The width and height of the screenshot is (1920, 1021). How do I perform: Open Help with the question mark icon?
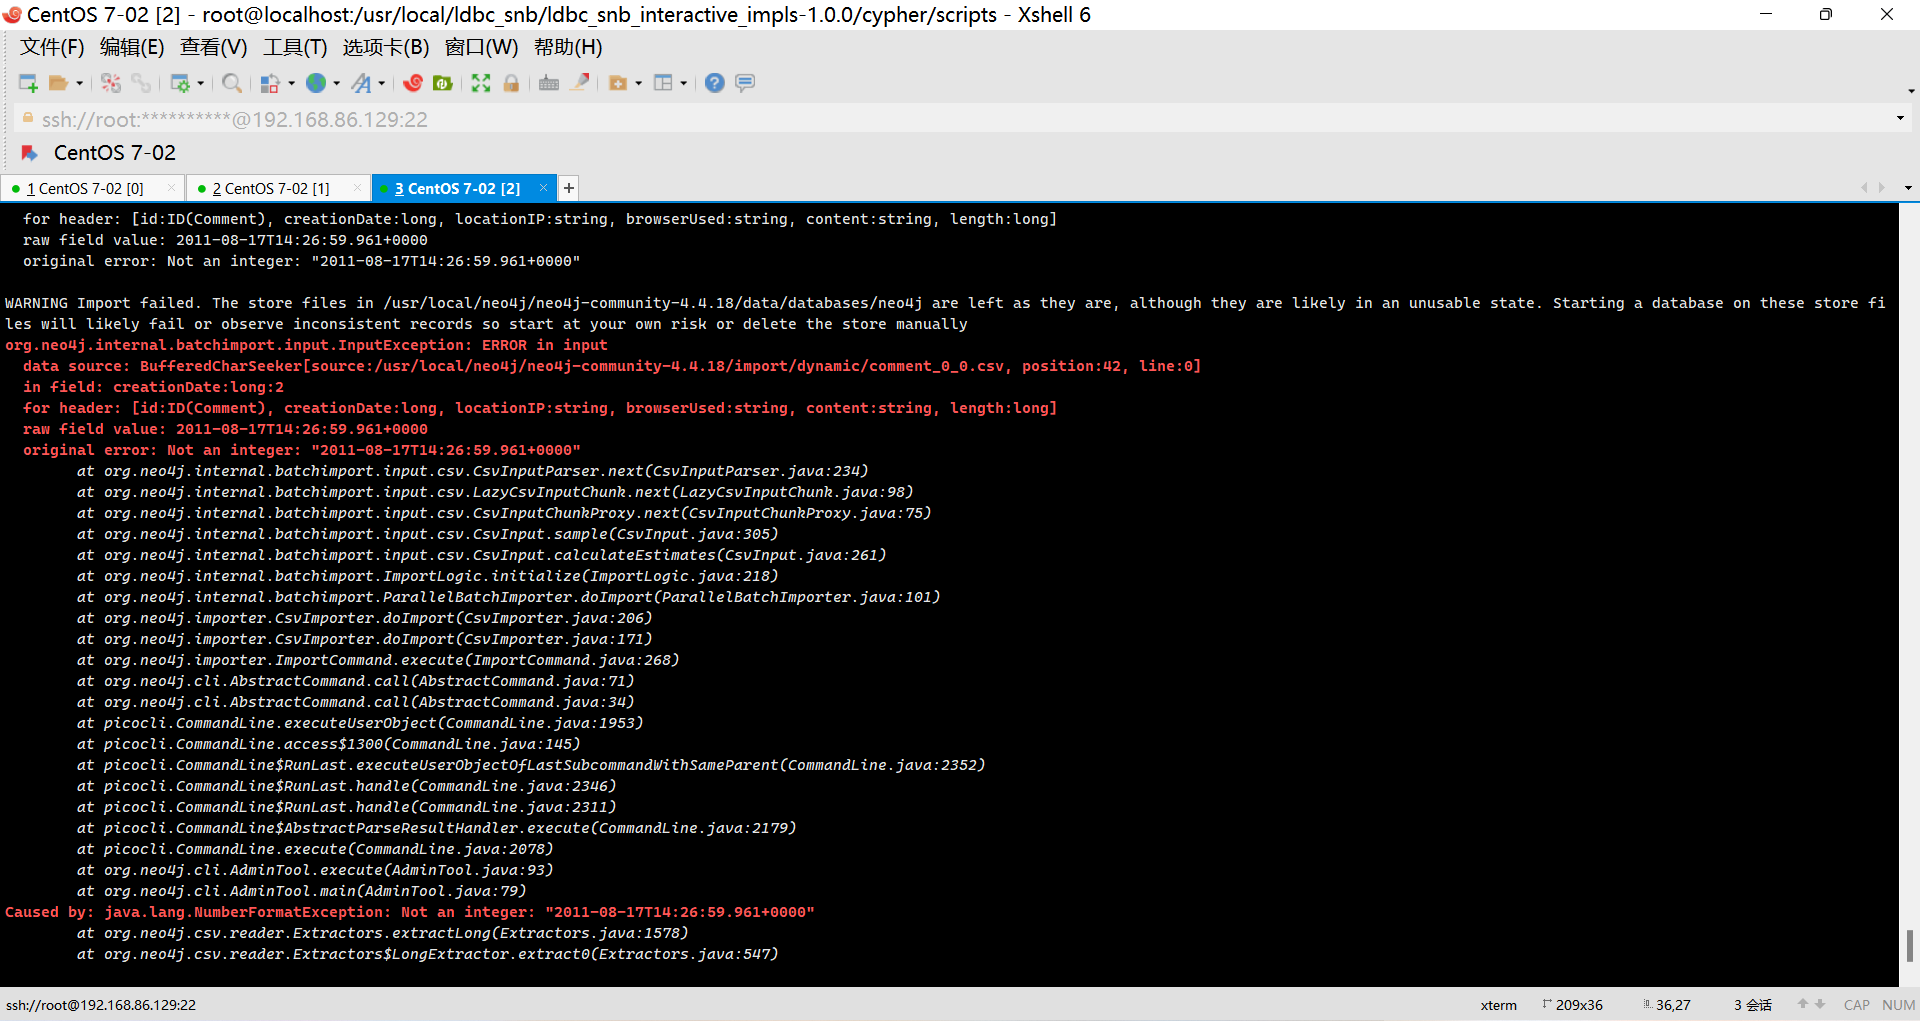tap(714, 83)
